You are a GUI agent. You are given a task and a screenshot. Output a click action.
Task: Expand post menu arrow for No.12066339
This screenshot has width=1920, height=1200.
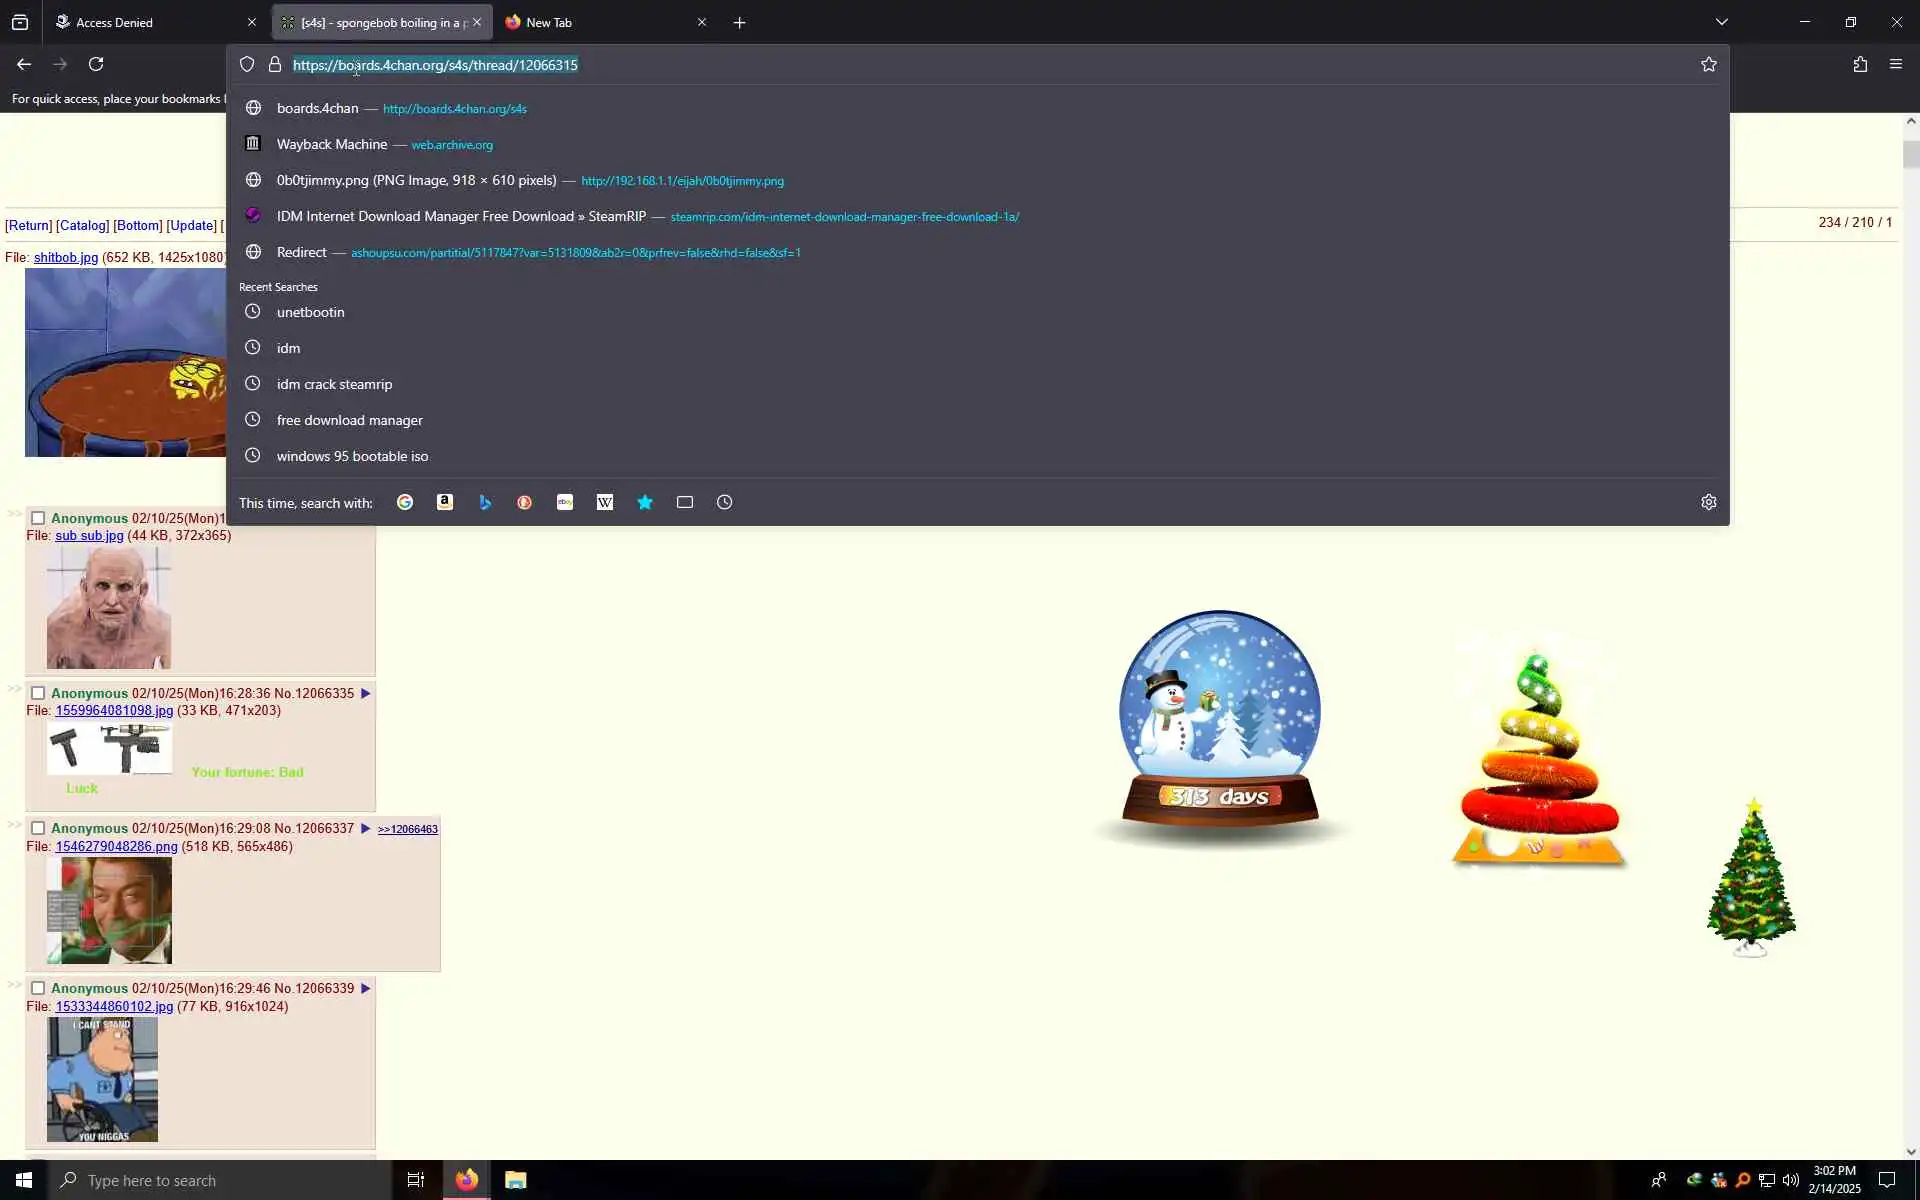pos(365,988)
